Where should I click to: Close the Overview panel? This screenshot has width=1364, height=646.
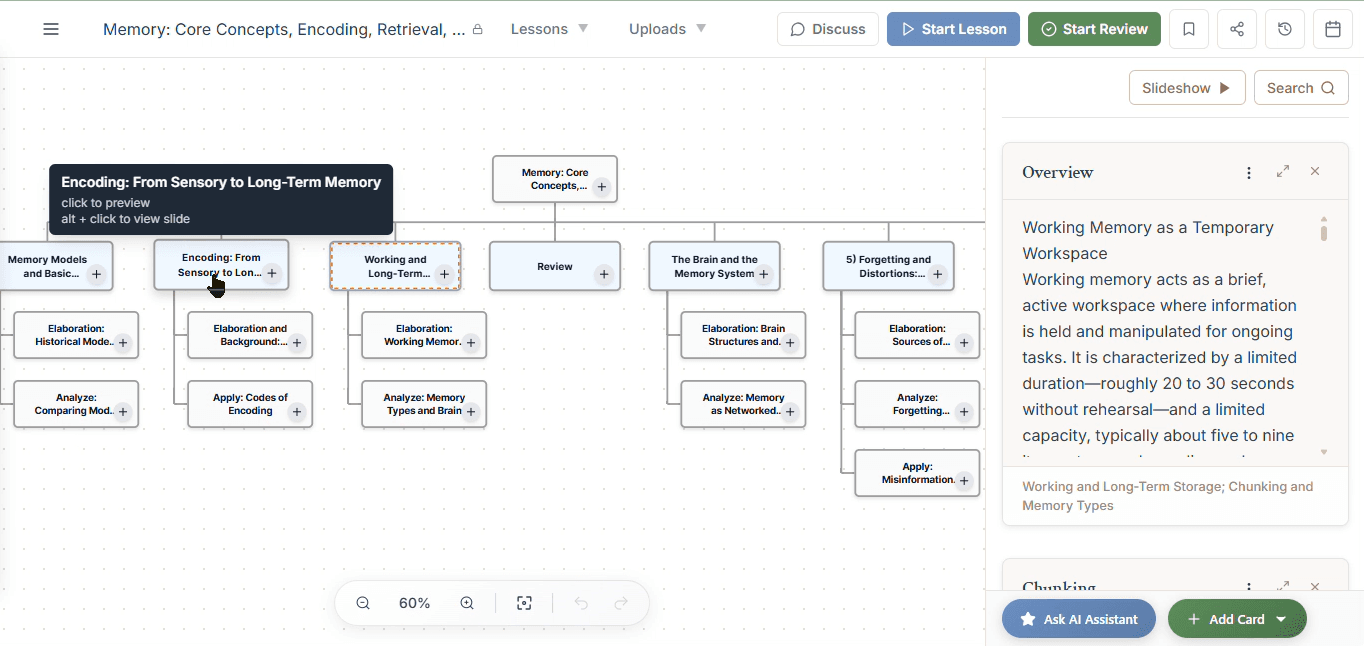coord(1315,171)
